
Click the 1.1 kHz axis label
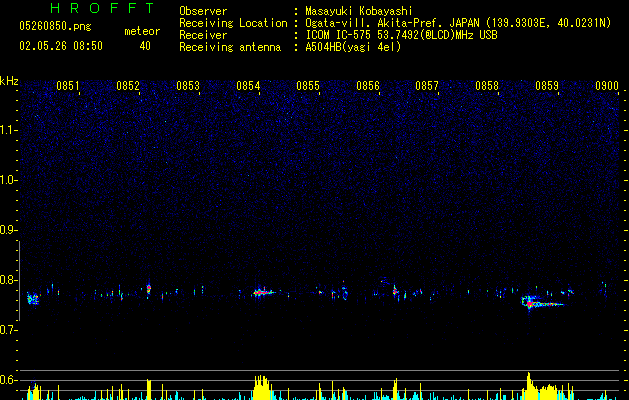click(x=9, y=130)
